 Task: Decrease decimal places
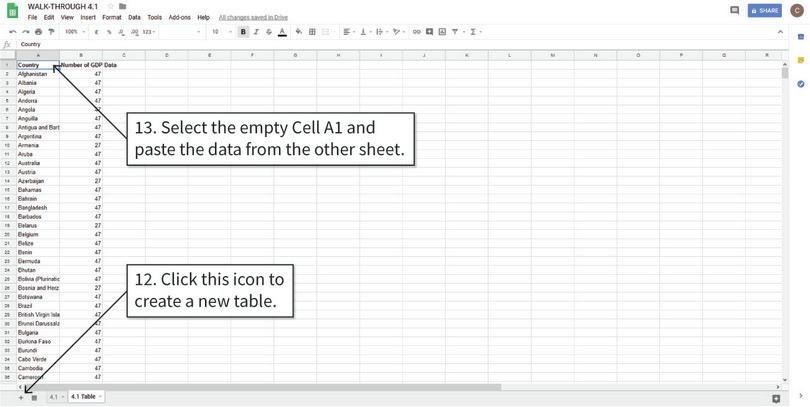[x=121, y=32]
